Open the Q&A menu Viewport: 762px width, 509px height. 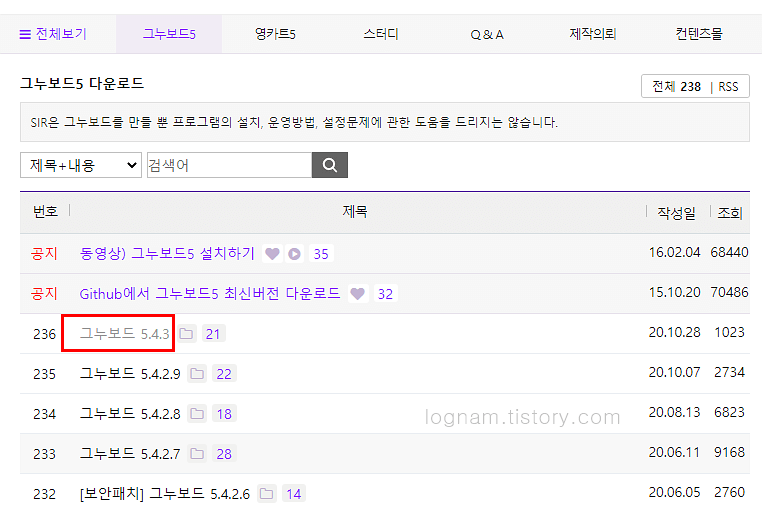click(487, 34)
